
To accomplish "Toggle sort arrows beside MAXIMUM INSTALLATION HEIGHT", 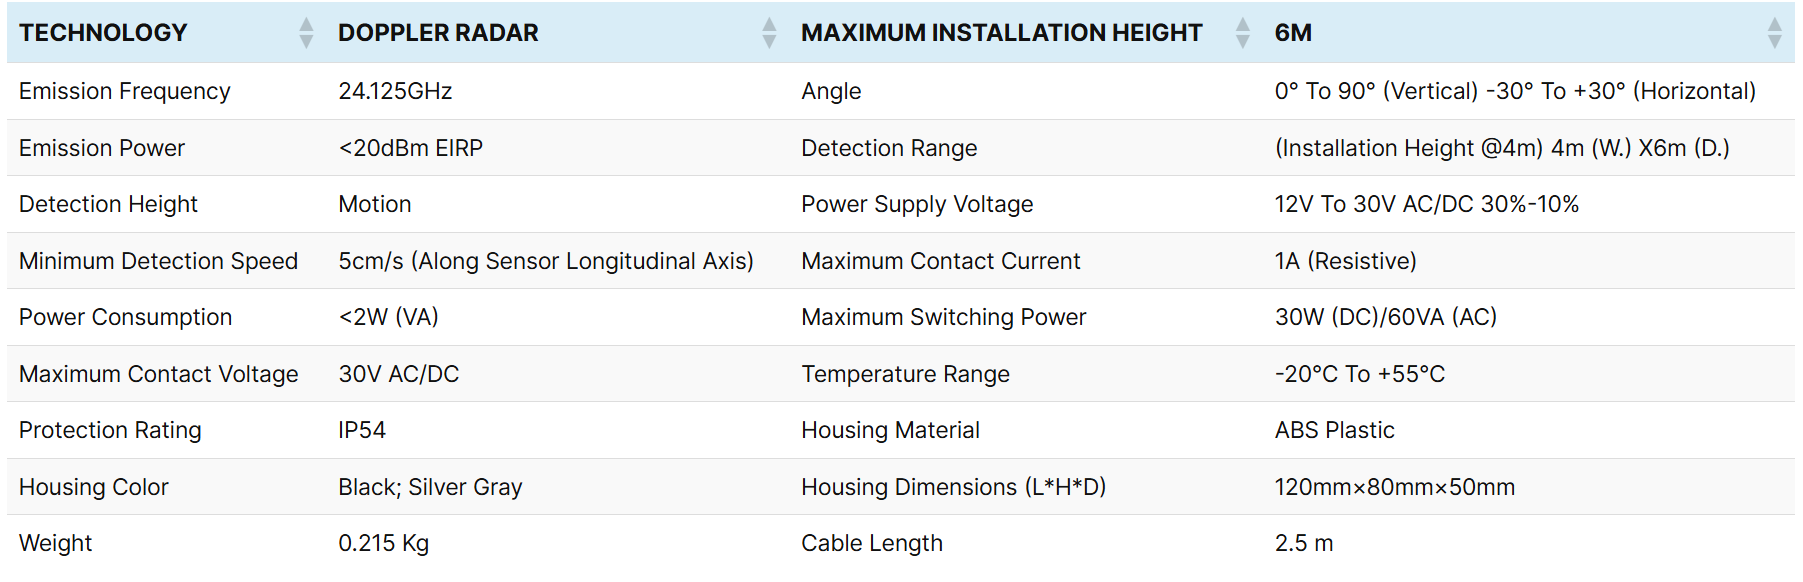I will point(1242,33).
